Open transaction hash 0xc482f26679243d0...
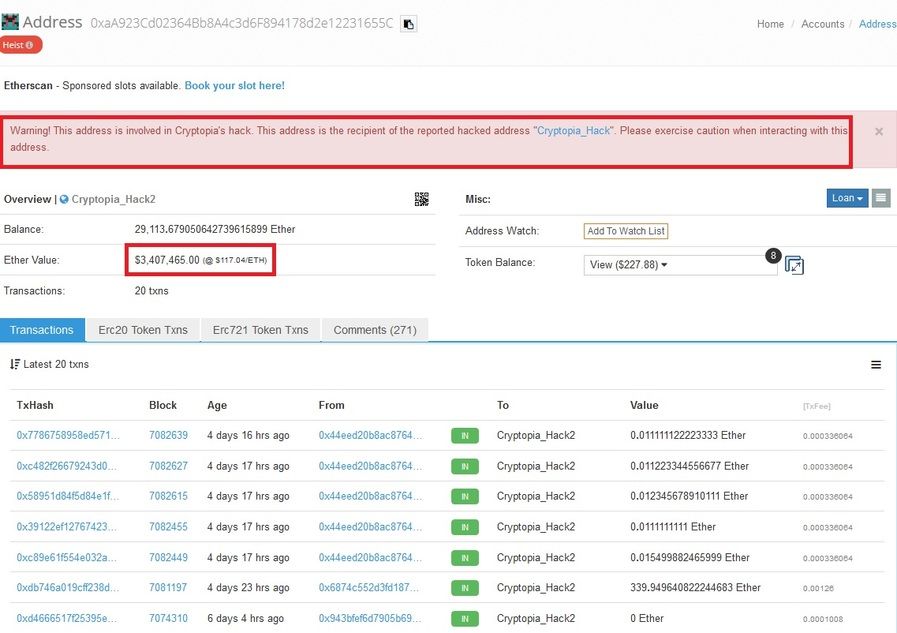 tap(66, 466)
